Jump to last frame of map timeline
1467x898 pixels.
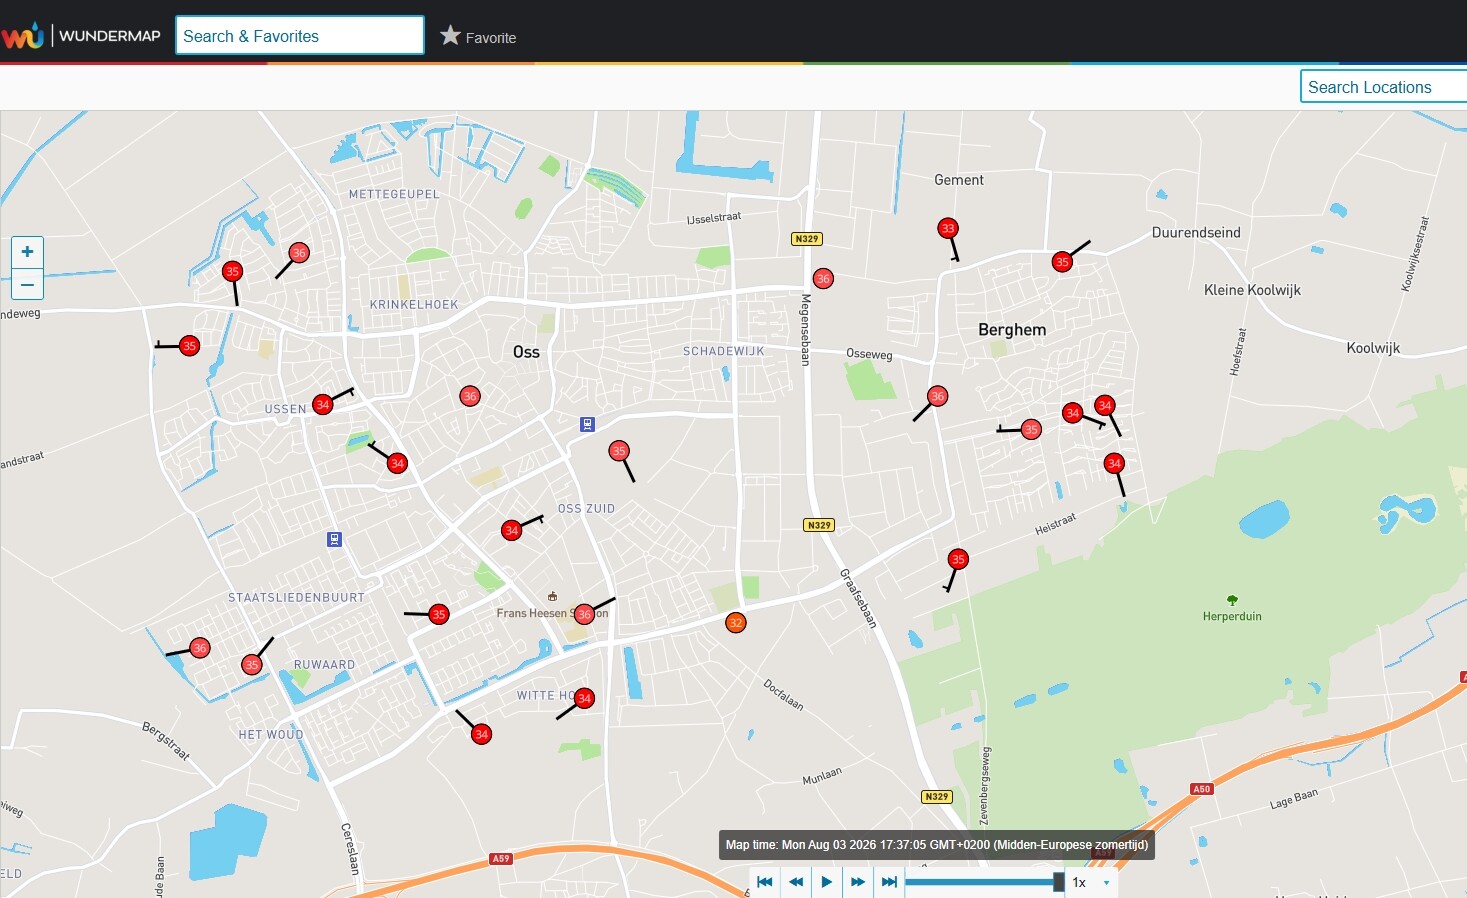pyautogui.click(x=889, y=882)
